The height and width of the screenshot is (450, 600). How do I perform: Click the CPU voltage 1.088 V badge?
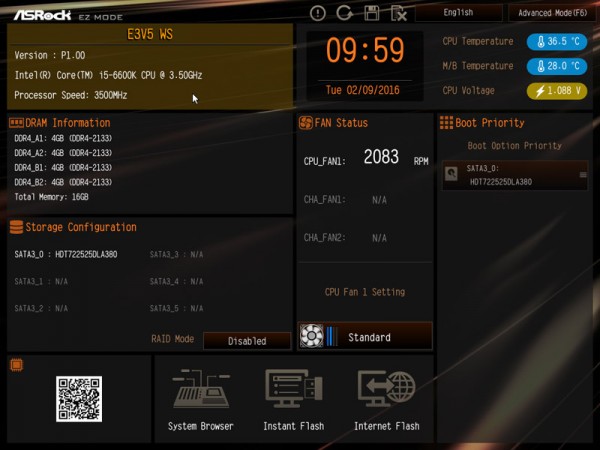click(x=557, y=91)
